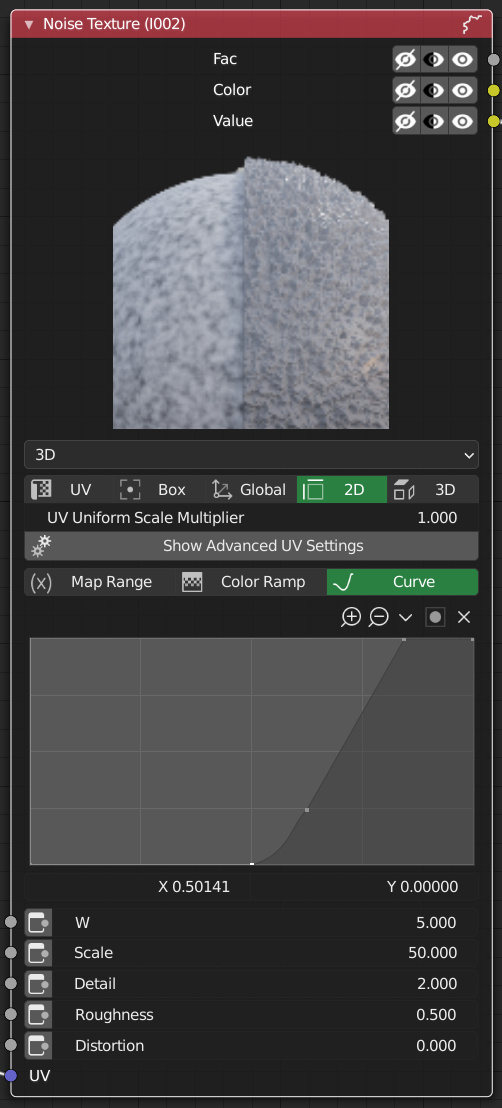
Task: Click the Distortion row socket toggle icon
Action: pos(38,1046)
